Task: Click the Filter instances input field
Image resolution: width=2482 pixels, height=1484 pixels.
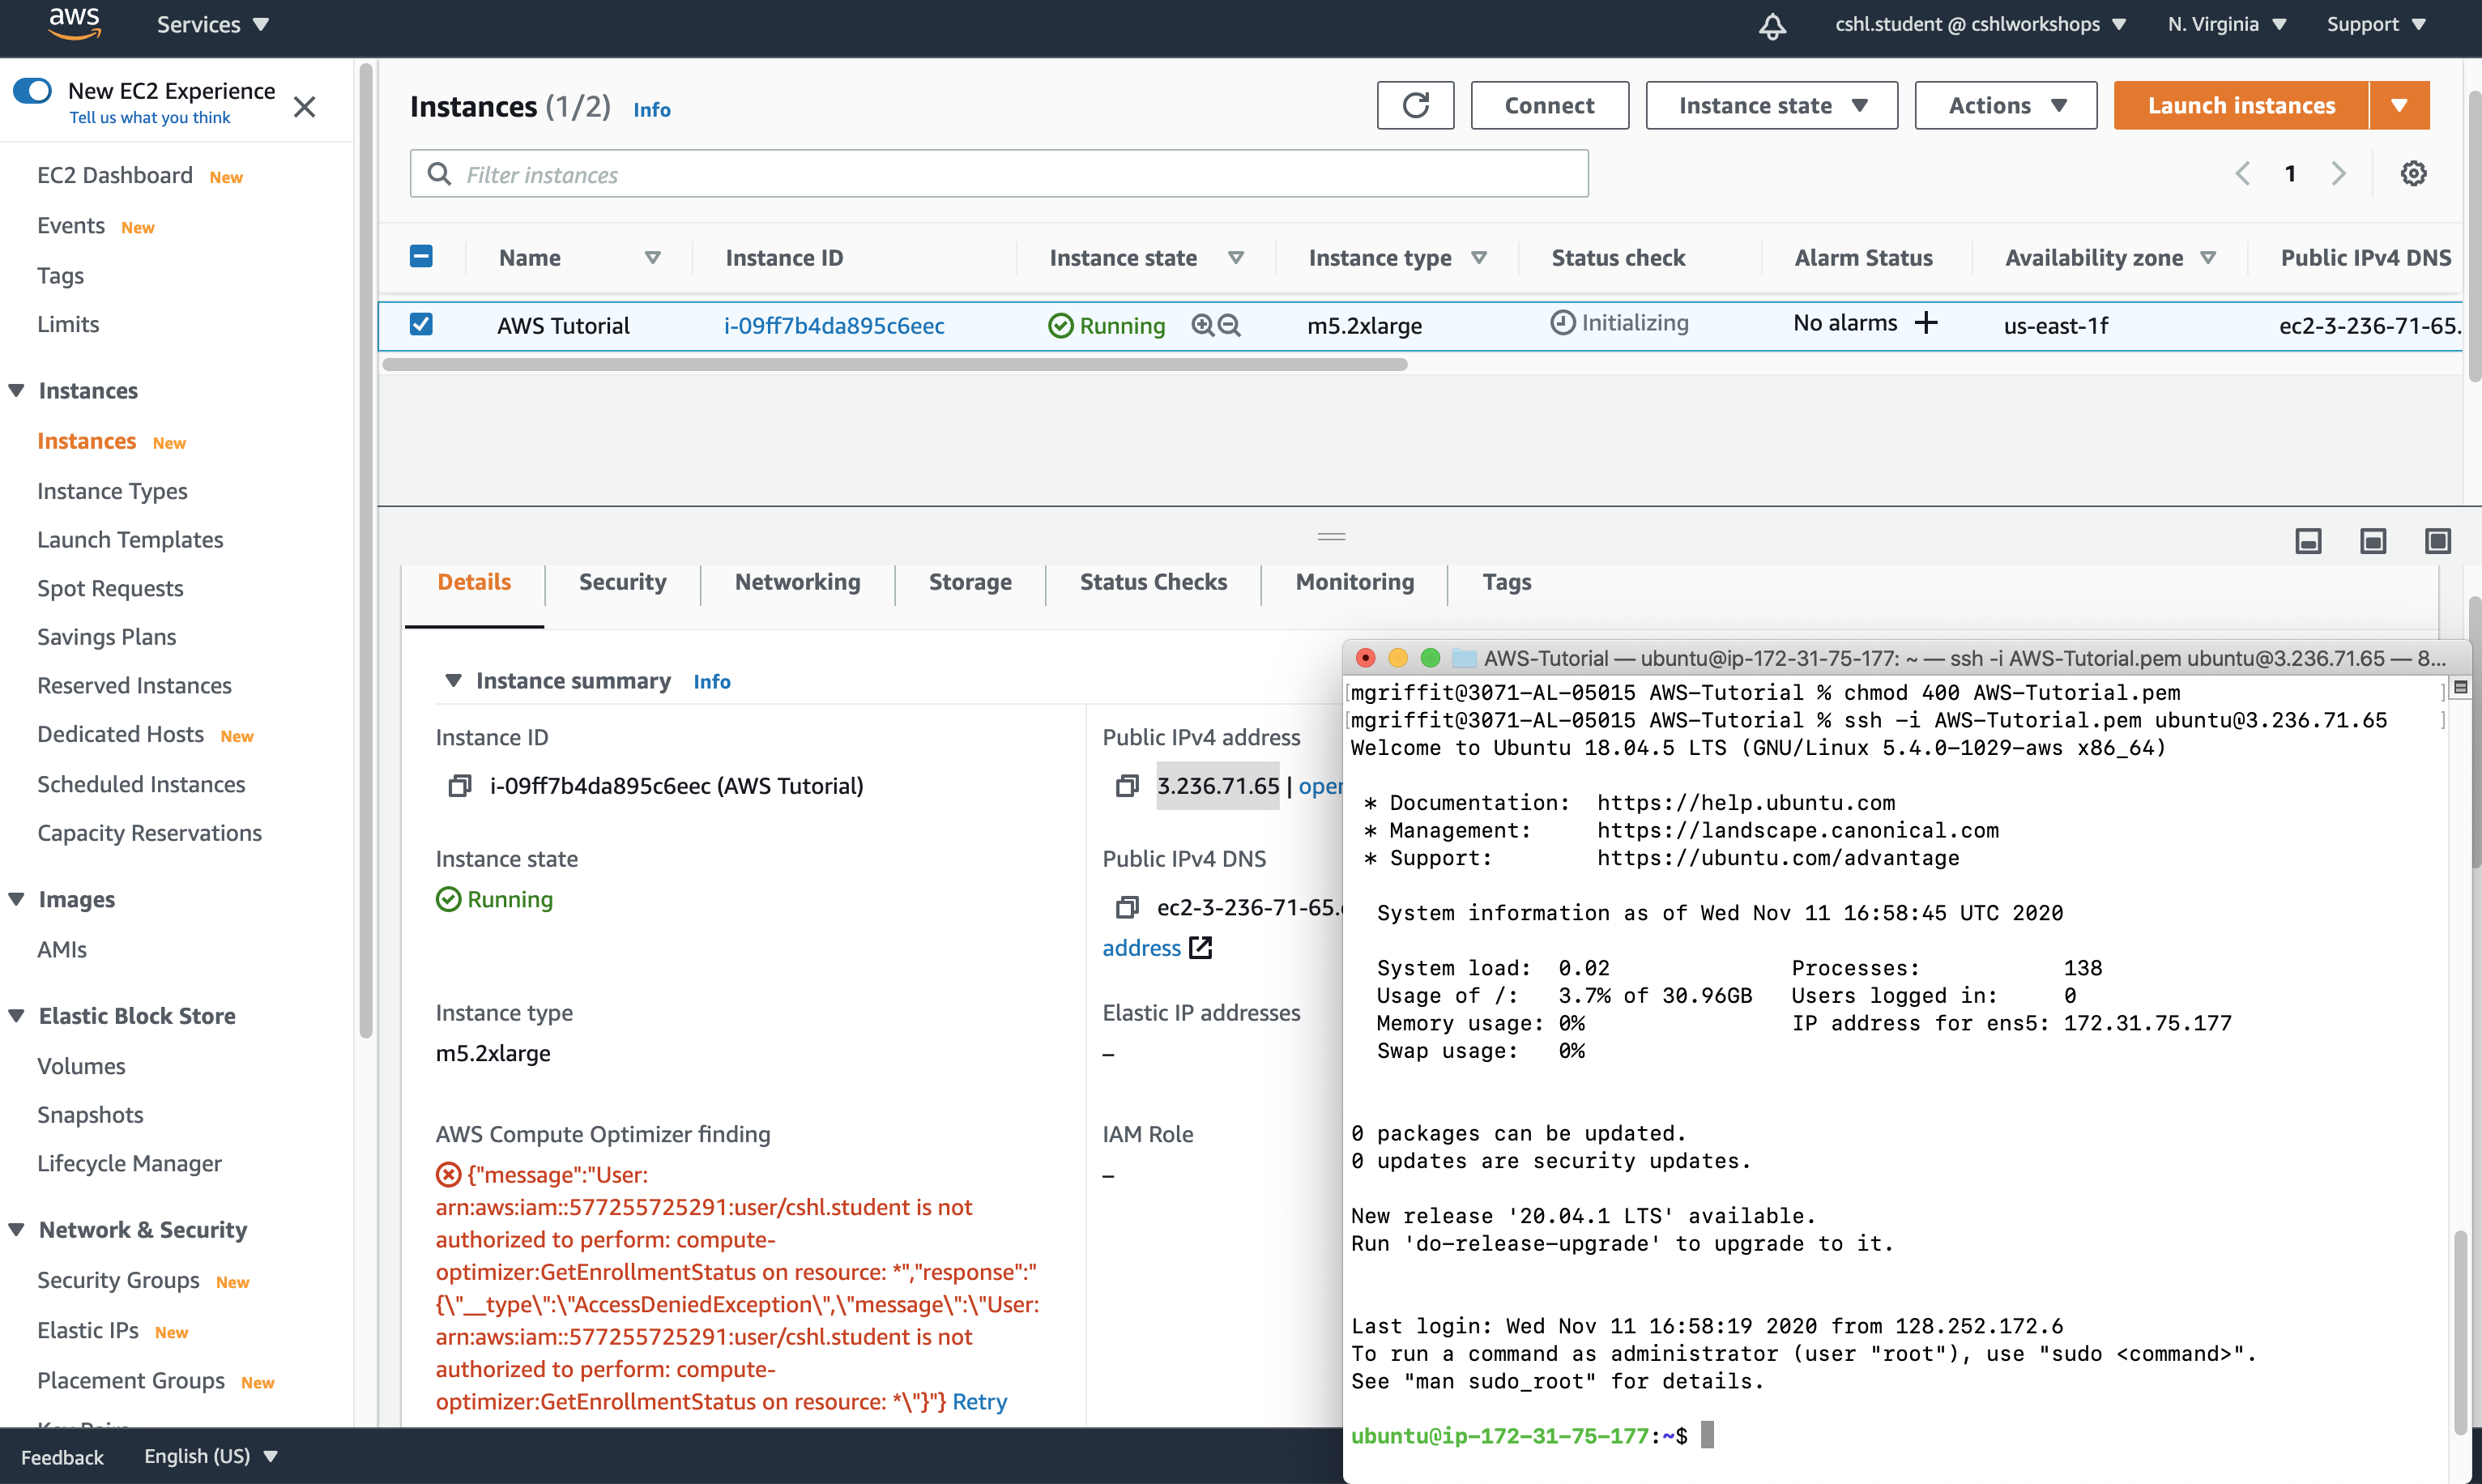Action: [x=998, y=172]
